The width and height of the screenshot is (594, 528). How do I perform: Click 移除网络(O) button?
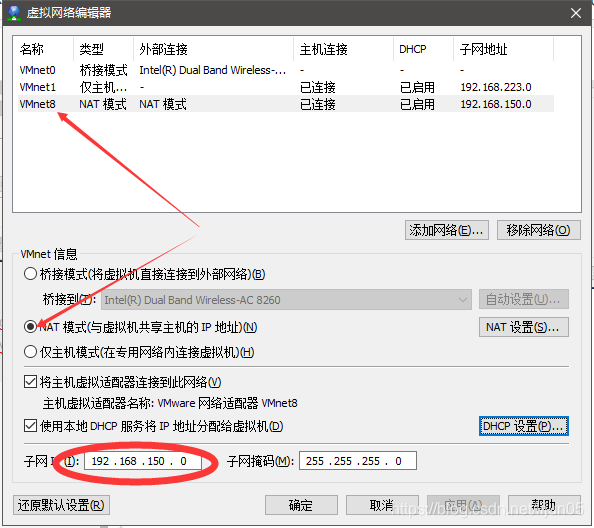tap(538, 230)
